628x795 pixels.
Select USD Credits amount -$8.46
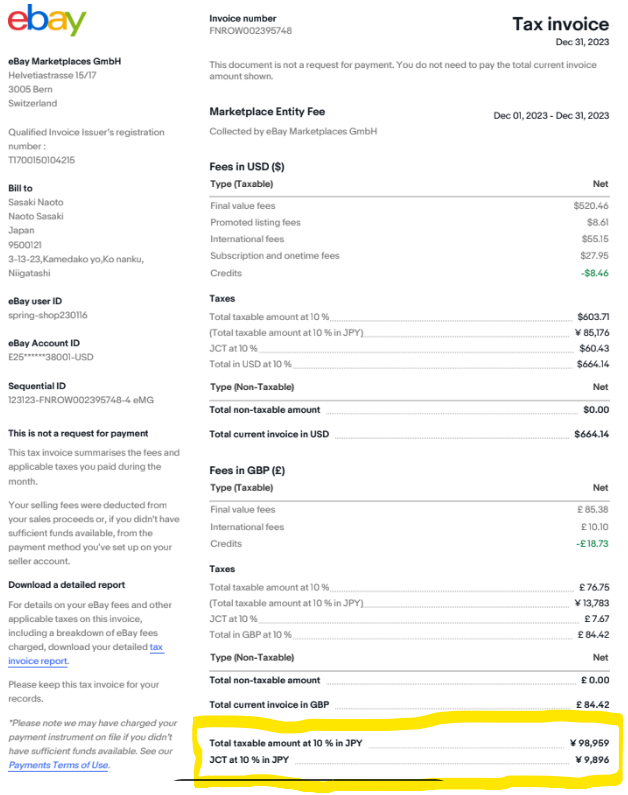click(x=595, y=273)
